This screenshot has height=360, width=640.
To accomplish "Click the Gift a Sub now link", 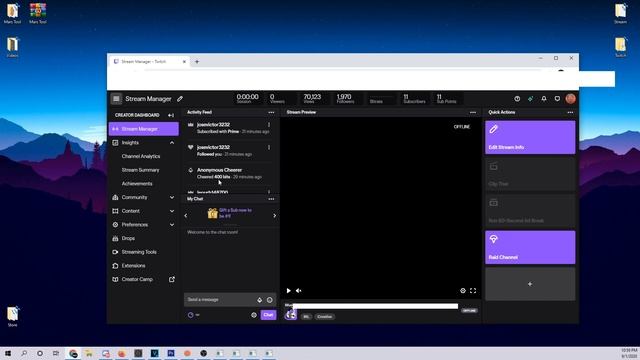I will pos(236,213).
